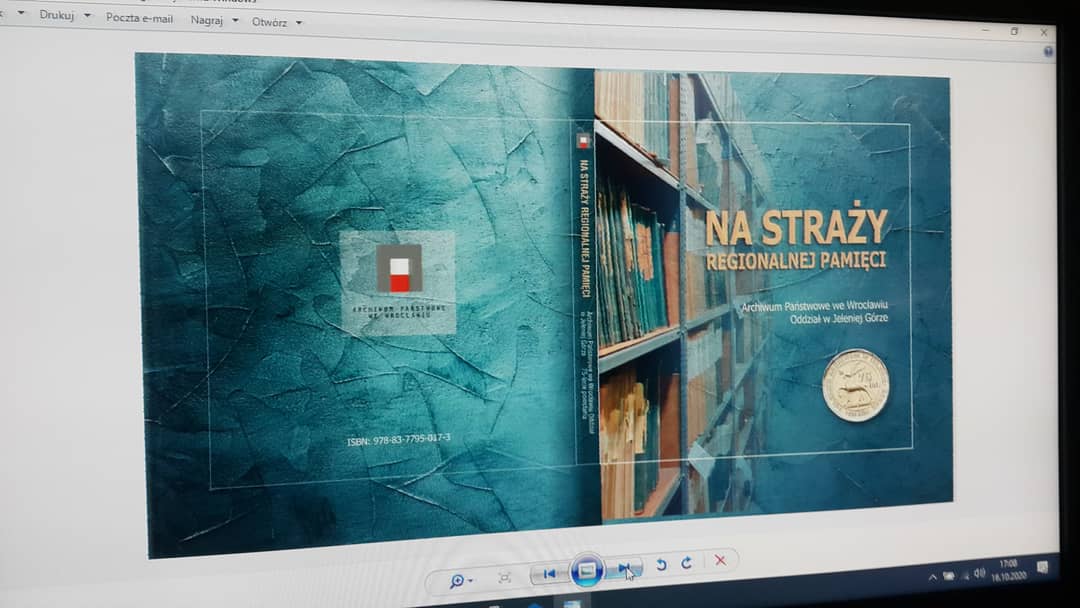Screen dimensions: 1080x608
Task: Open the zoom magnifier control
Action: pos(460,580)
